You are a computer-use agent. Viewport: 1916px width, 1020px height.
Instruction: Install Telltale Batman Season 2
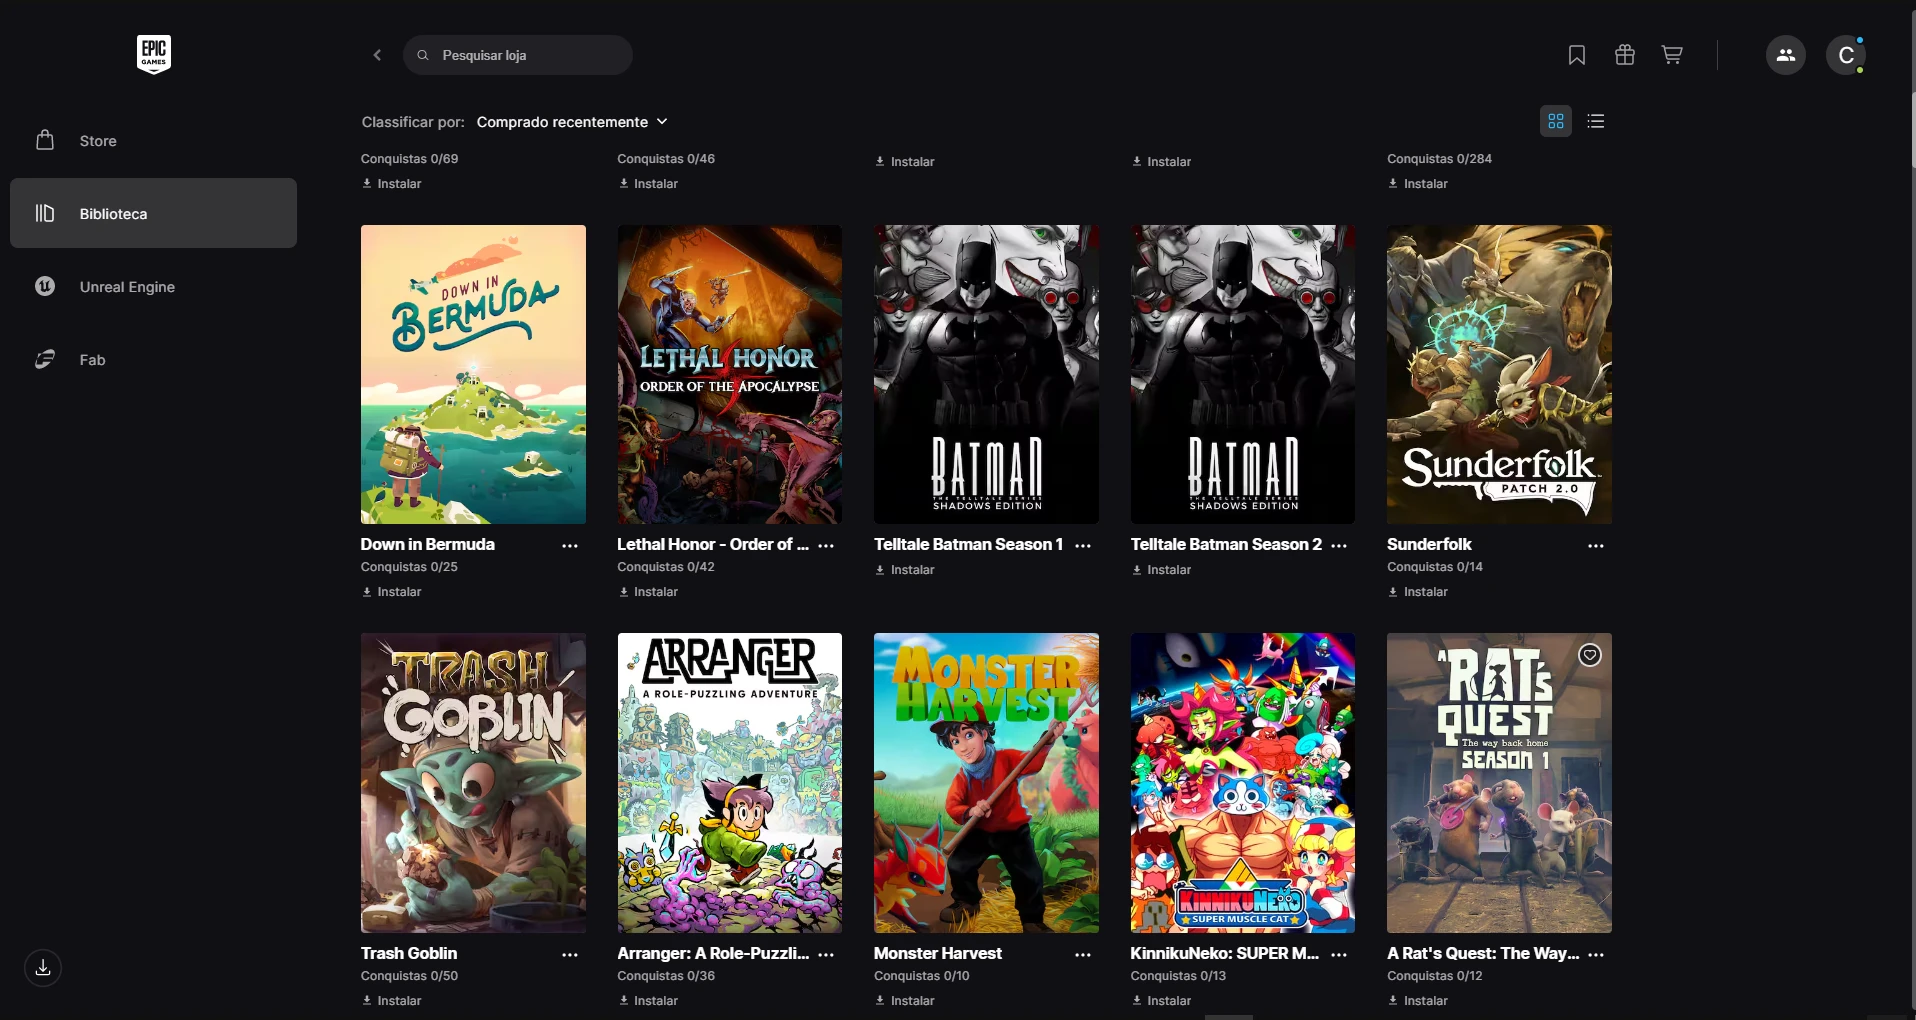pyautogui.click(x=1161, y=570)
